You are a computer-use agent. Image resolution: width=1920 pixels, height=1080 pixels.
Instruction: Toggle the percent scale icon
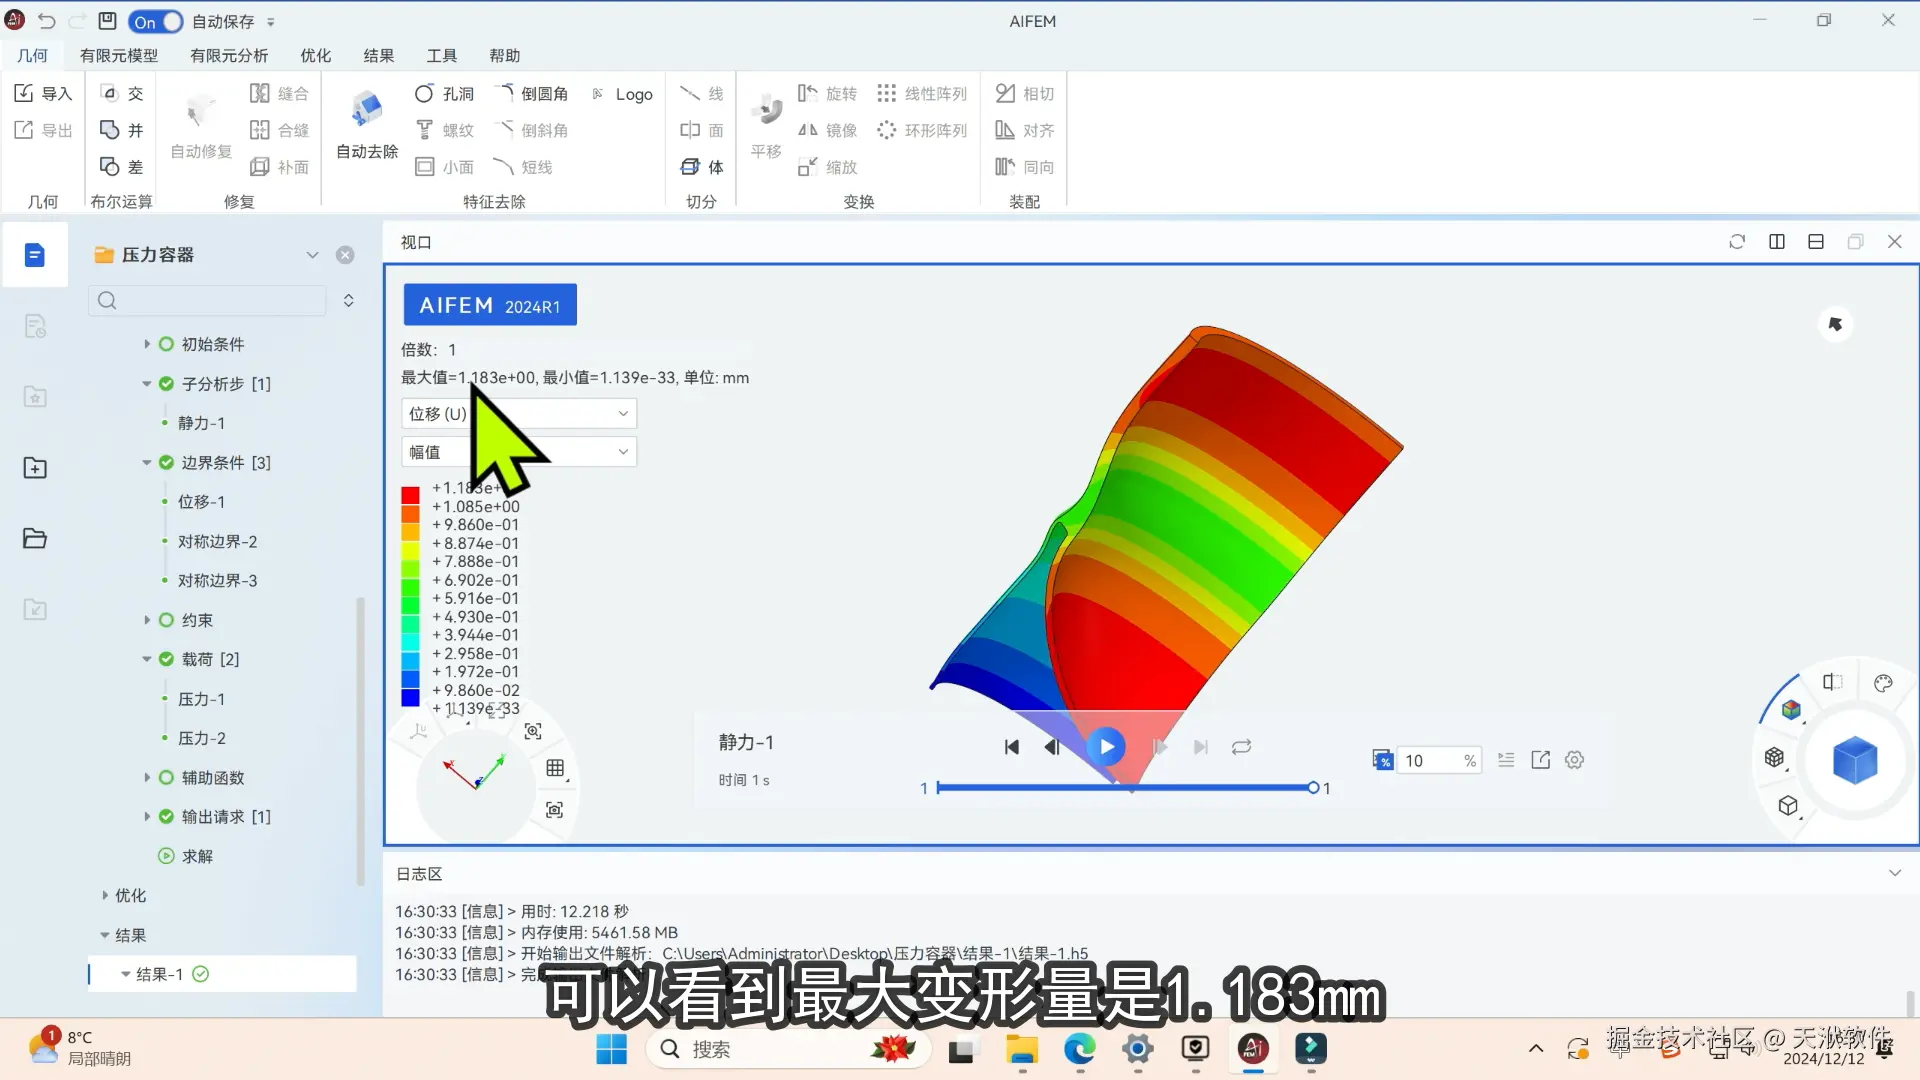tap(1382, 760)
